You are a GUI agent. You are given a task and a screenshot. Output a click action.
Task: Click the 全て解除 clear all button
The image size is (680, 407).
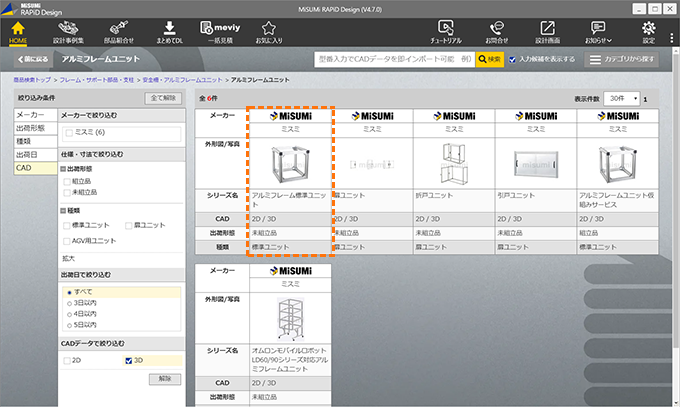coord(165,99)
